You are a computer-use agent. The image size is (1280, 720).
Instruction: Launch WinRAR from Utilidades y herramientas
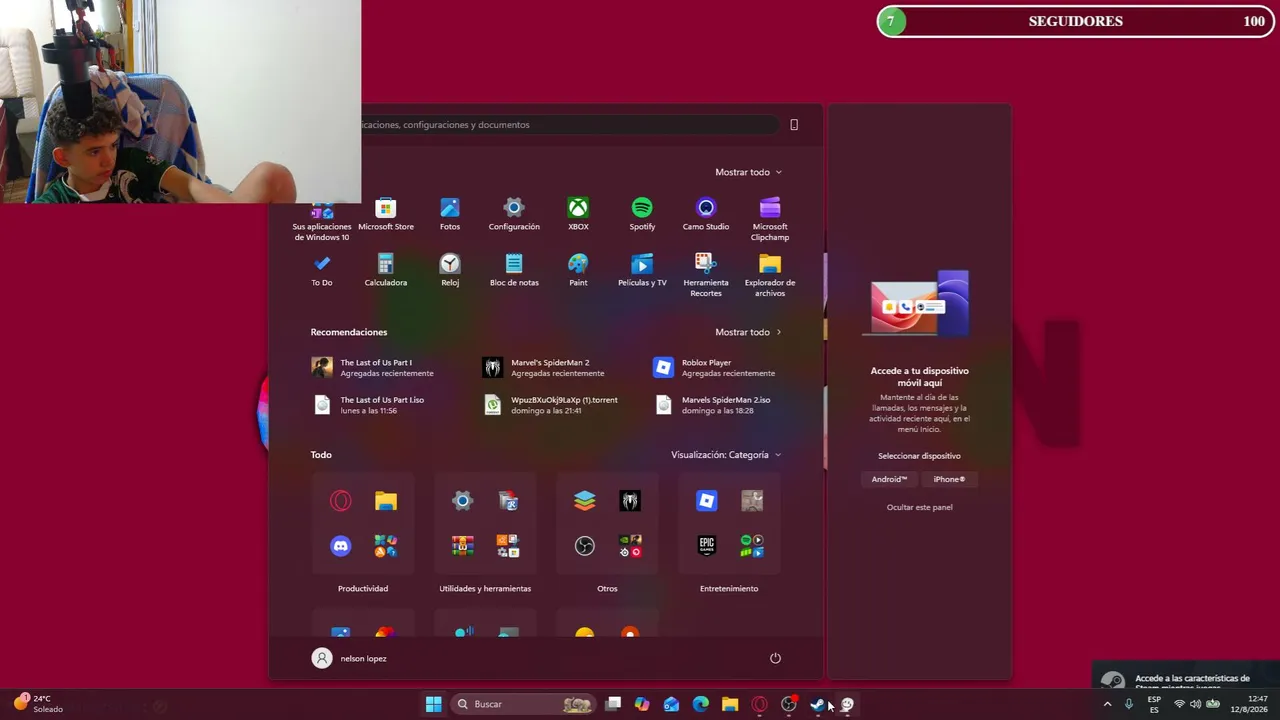tap(462, 546)
